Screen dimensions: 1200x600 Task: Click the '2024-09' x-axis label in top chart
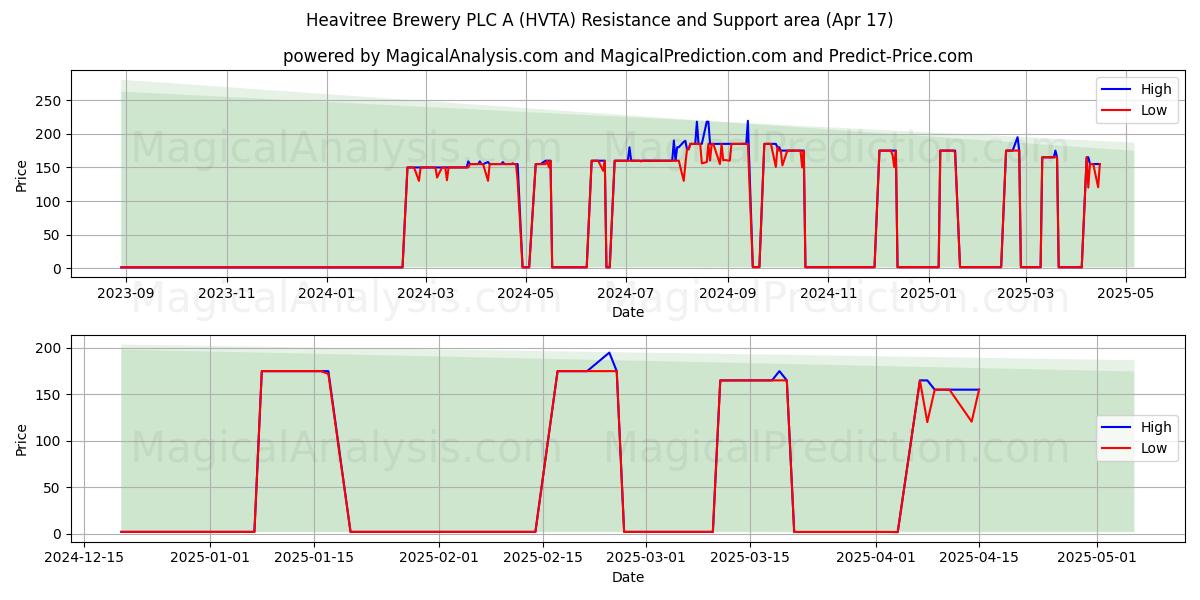[728, 293]
